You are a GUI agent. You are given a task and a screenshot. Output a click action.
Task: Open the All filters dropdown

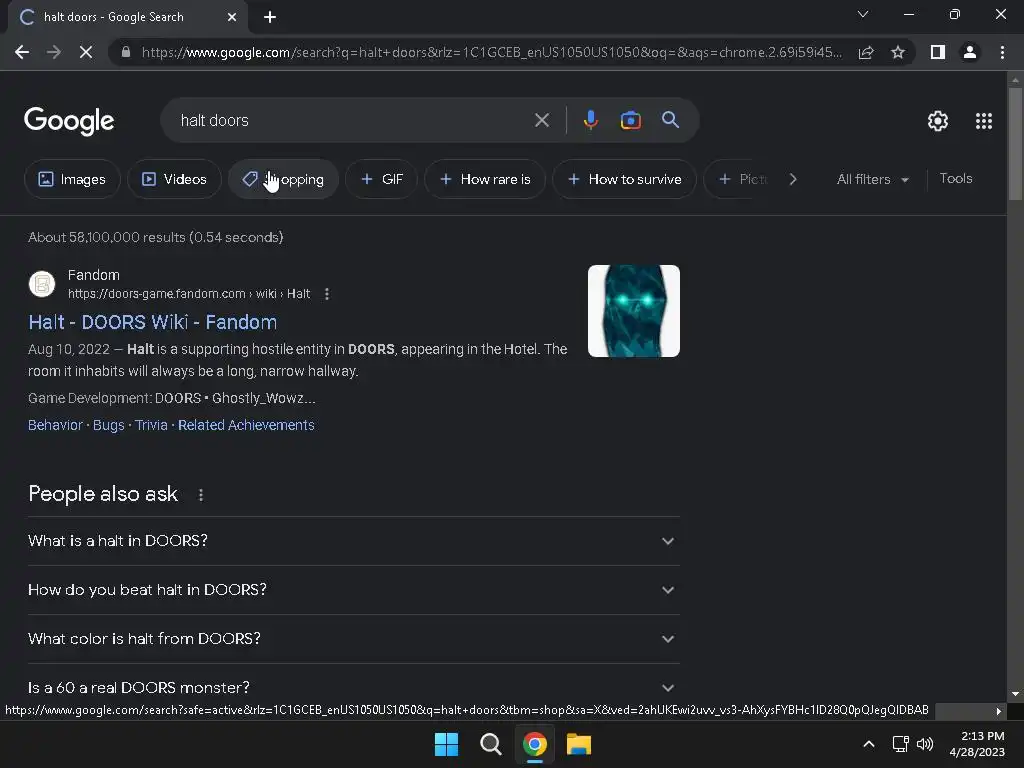click(872, 179)
